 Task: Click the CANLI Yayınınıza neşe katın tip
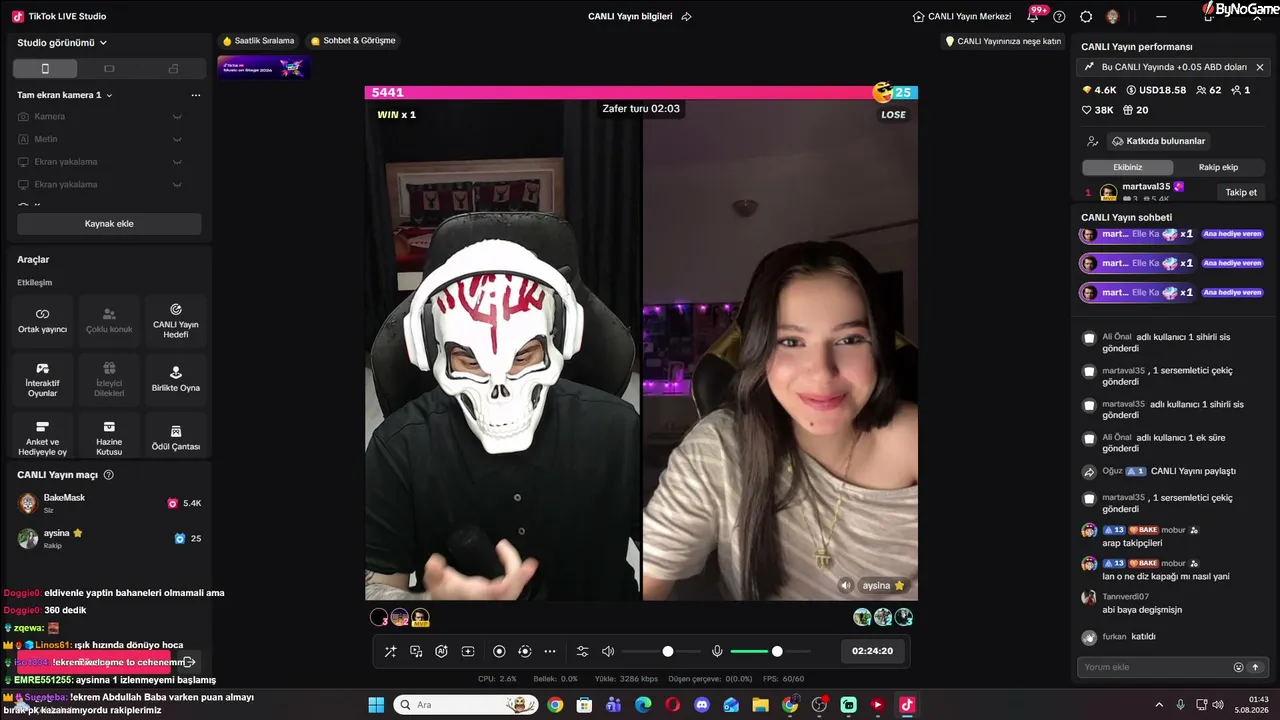[1003, 41]
